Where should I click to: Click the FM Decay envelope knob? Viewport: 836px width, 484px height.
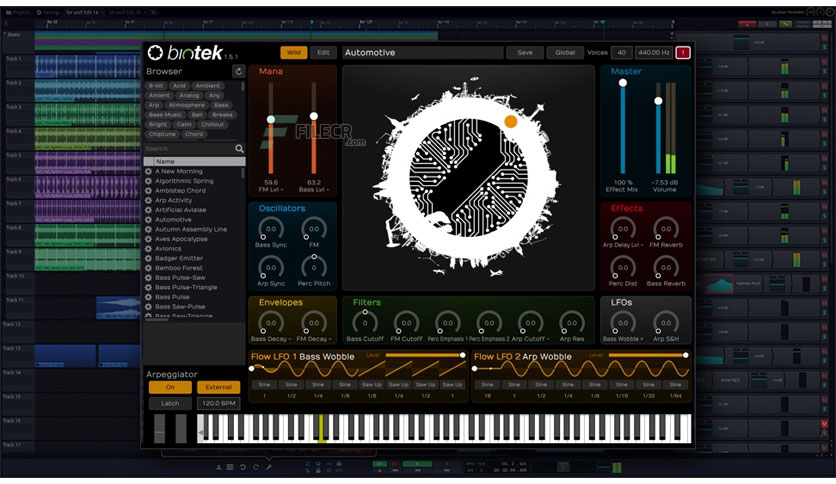pos(314,322)
